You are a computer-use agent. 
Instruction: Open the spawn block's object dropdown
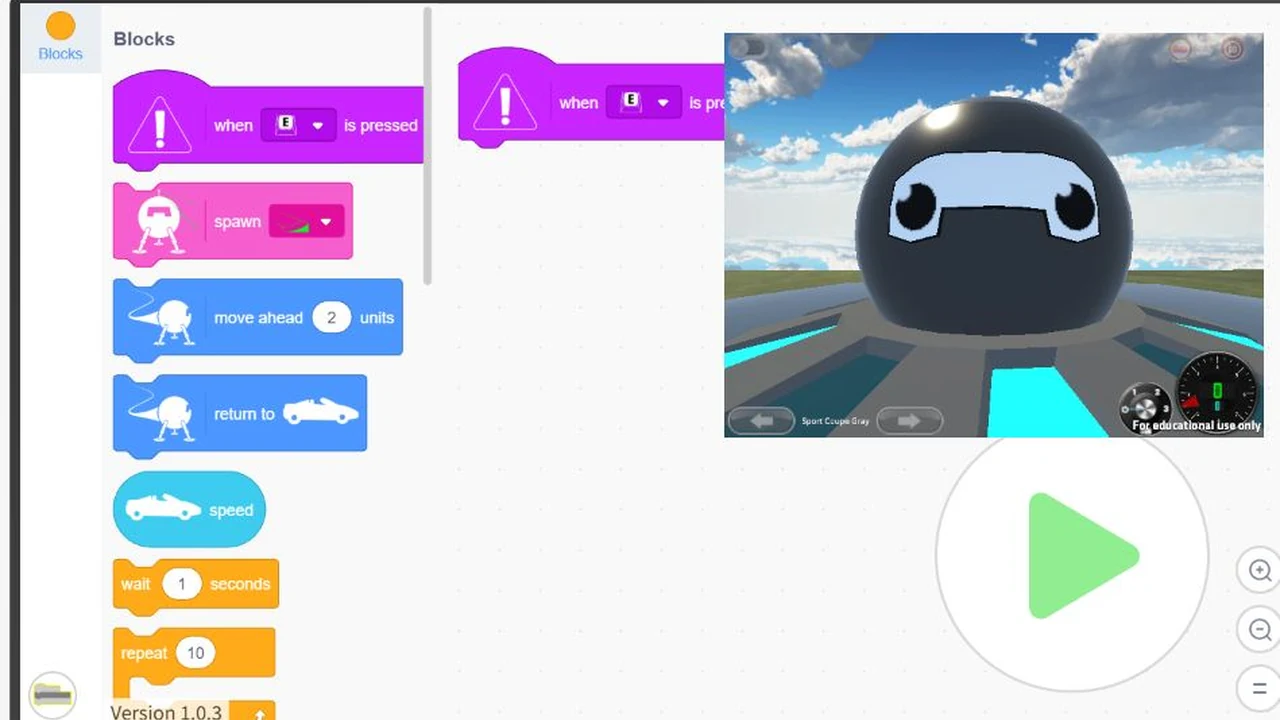(x=307, y=222)
